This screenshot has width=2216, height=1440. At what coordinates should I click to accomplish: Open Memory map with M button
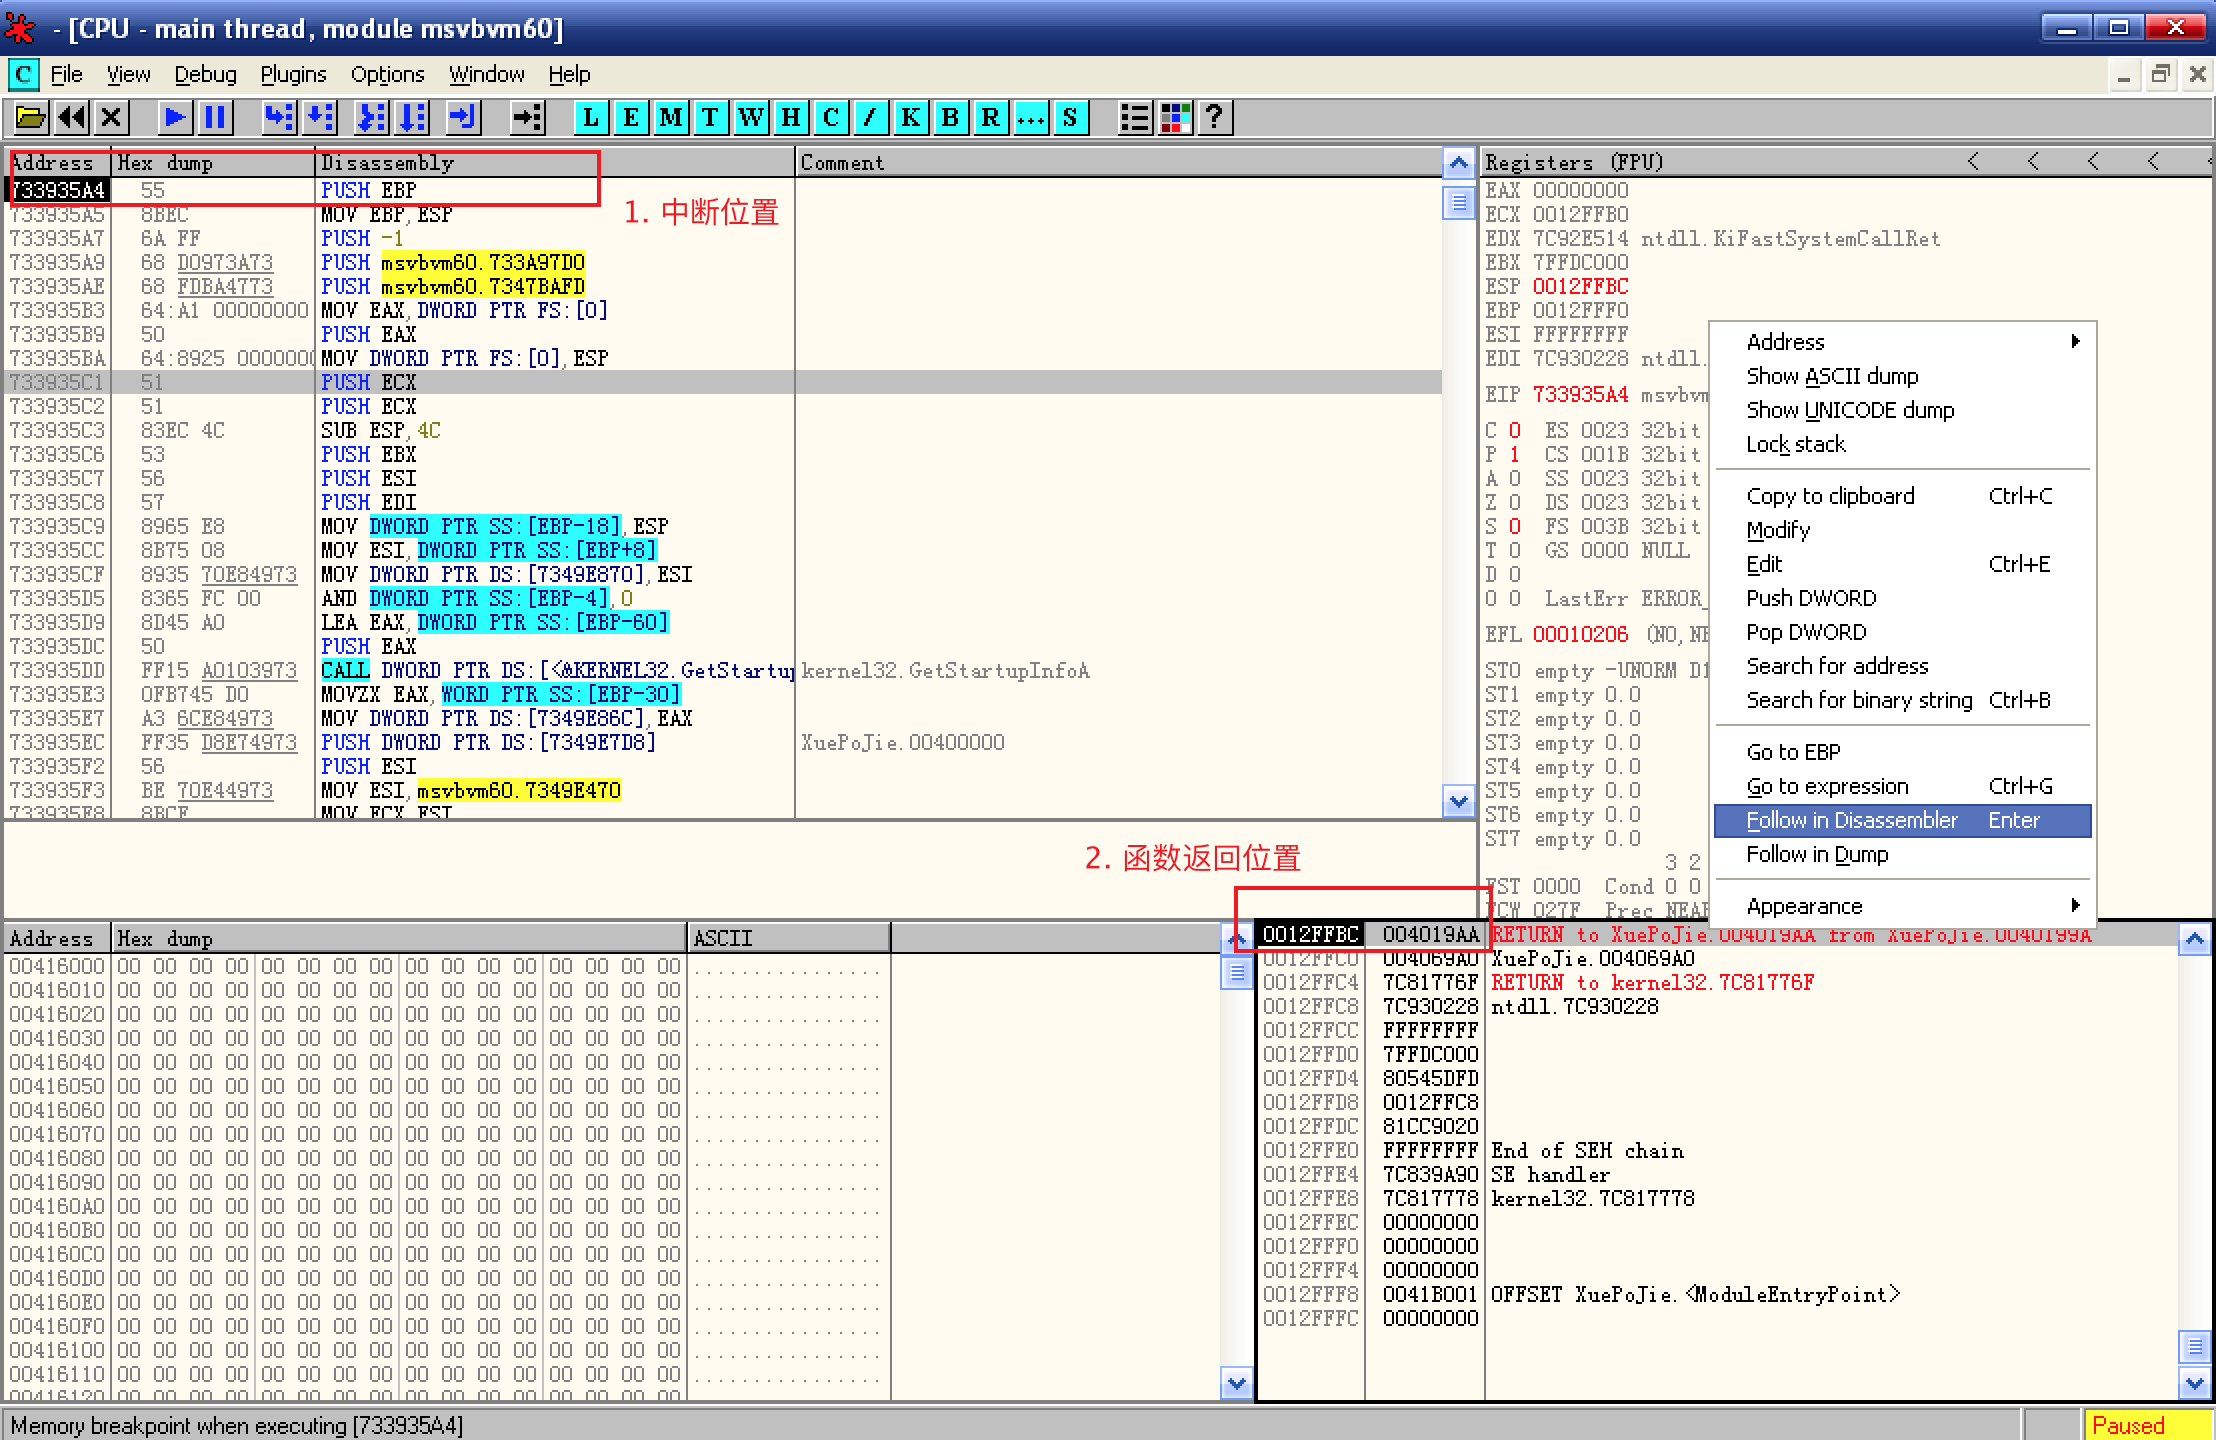670,118
